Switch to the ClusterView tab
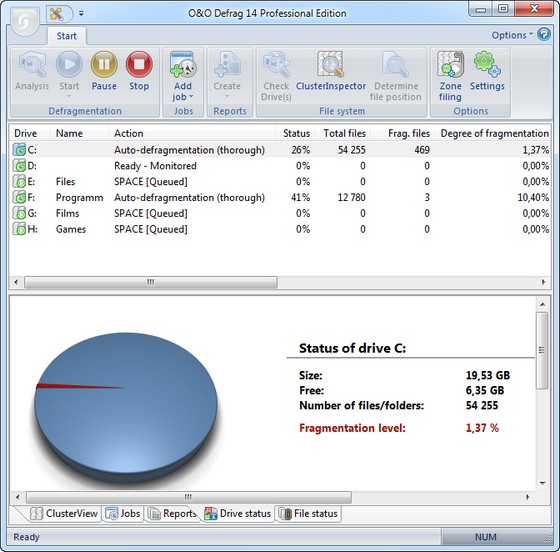560x552 pixels. pyautogui.click(x=64, y=513)
